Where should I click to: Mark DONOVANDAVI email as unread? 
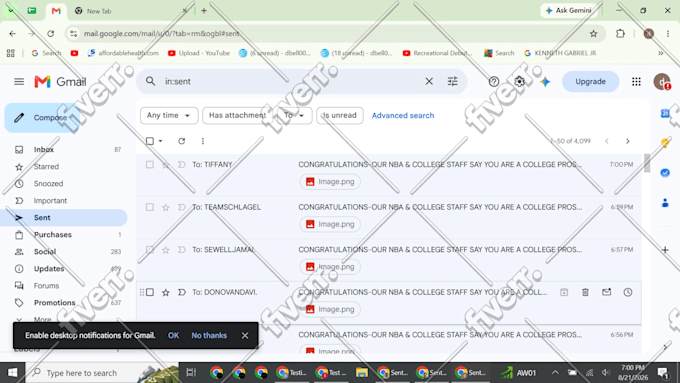pyautogui.click(x=606, y=292)
